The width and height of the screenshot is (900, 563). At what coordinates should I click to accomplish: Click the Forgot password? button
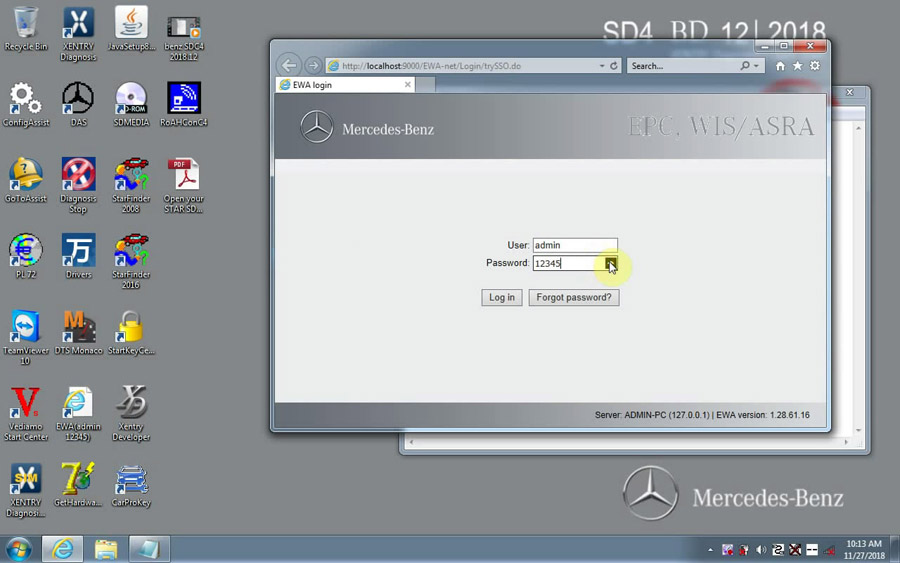coord(574,297)
